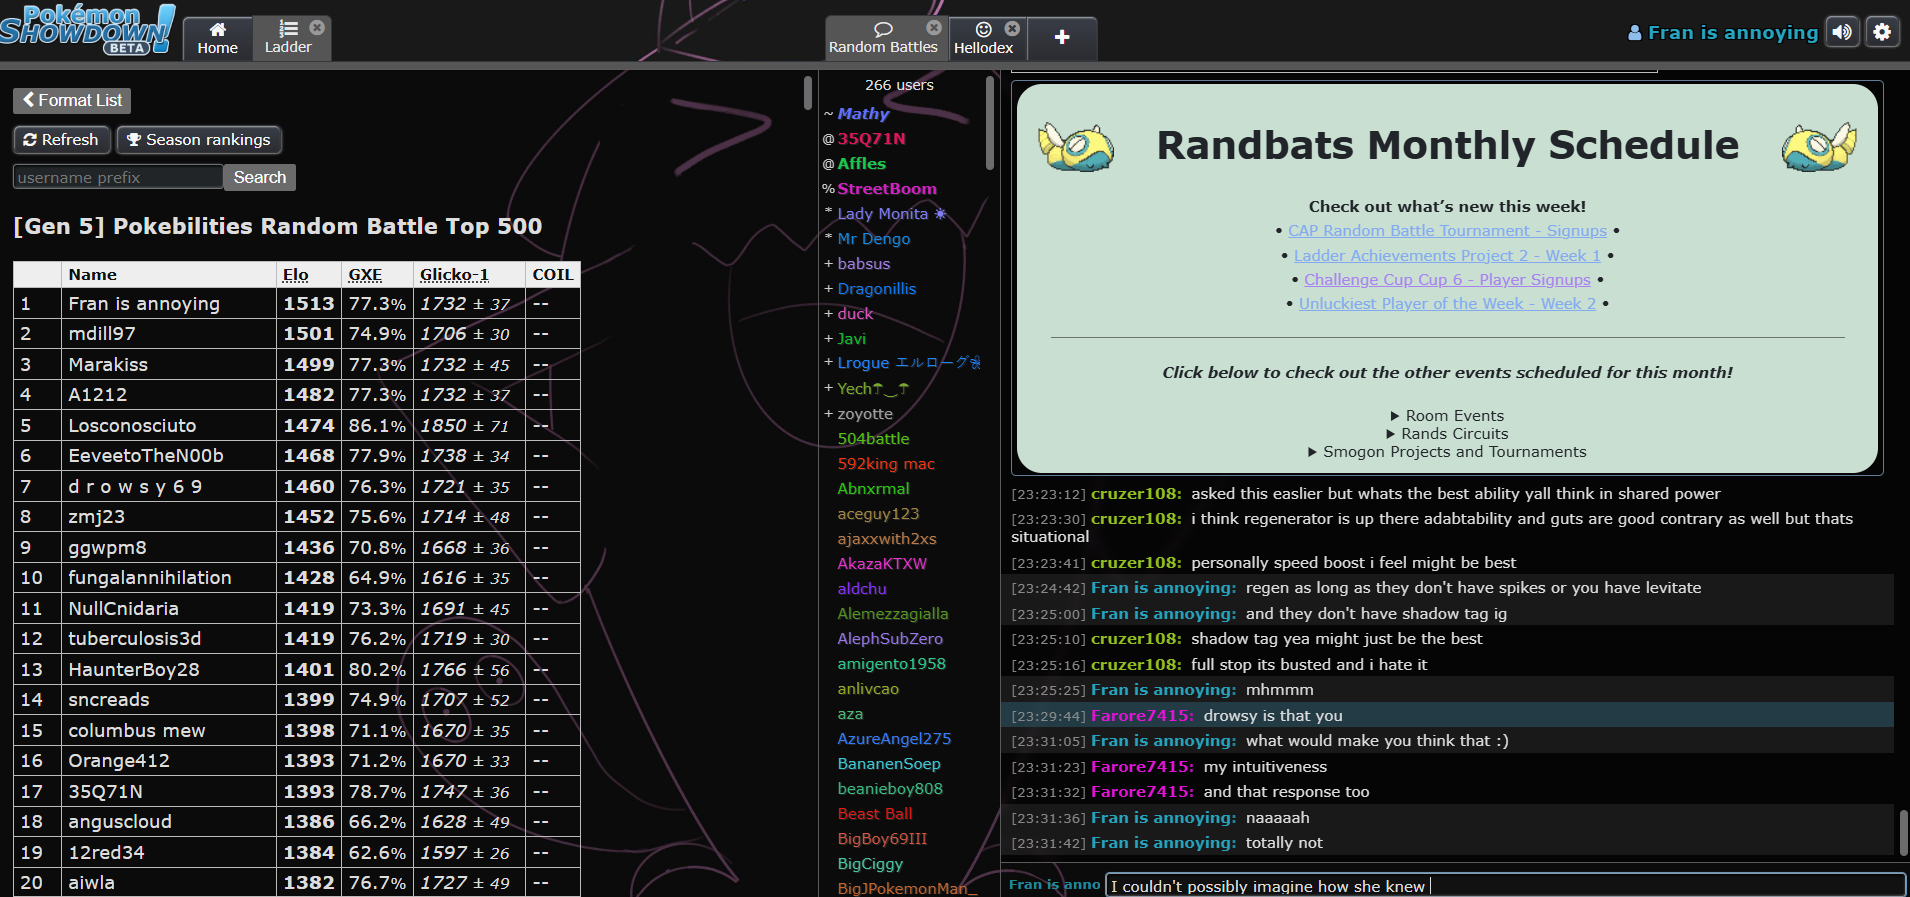Close the Ladder tab with its X

(317, 28)
